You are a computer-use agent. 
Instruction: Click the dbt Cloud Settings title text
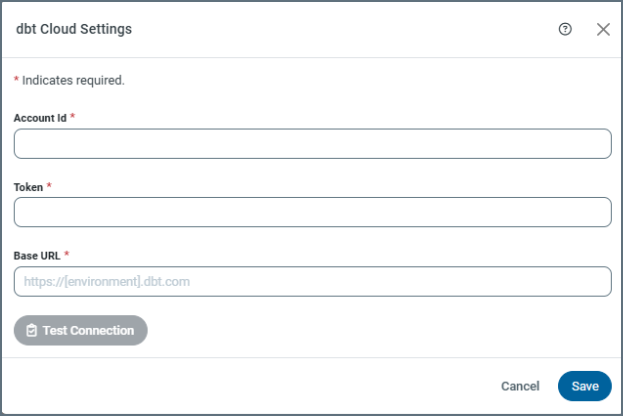tap(74, 29)
